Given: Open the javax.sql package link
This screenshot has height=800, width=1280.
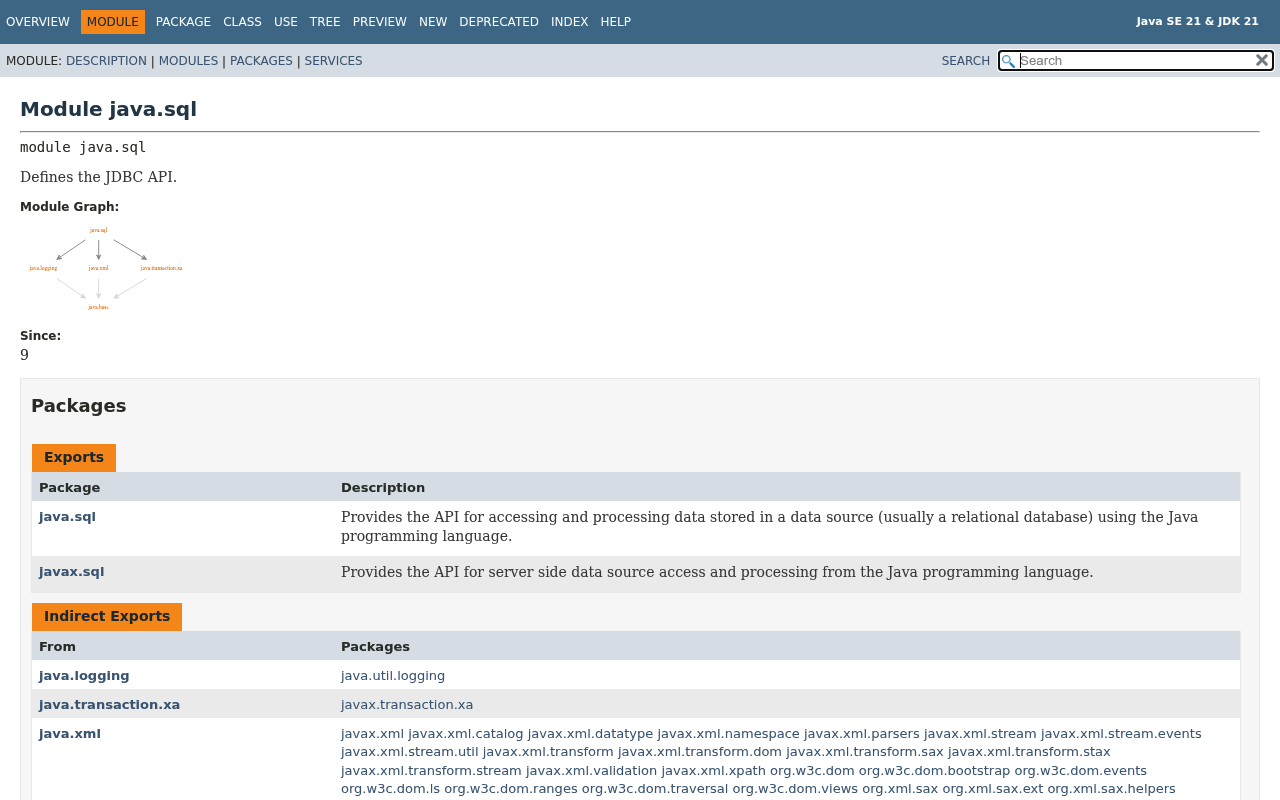Looking at the screenshot, I should 71,572.
